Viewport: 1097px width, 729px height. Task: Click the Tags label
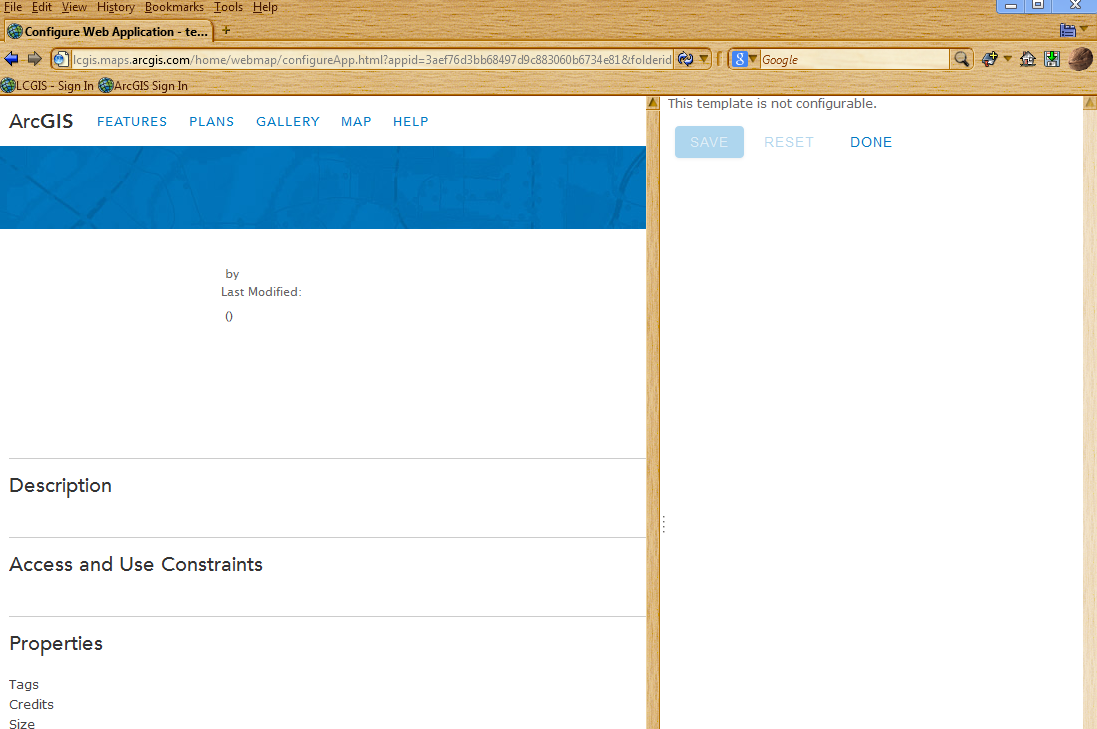(24, 684)
